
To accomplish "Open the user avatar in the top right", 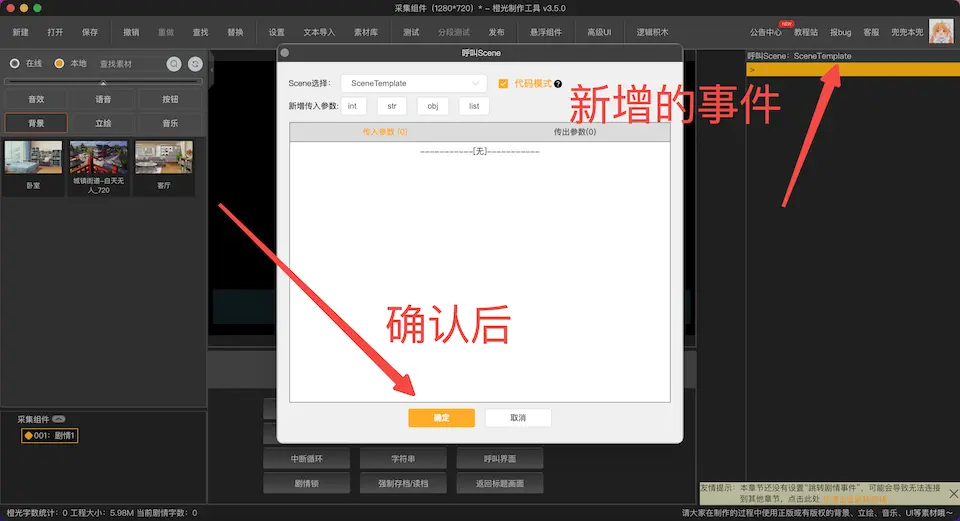I will pos(941,31).
